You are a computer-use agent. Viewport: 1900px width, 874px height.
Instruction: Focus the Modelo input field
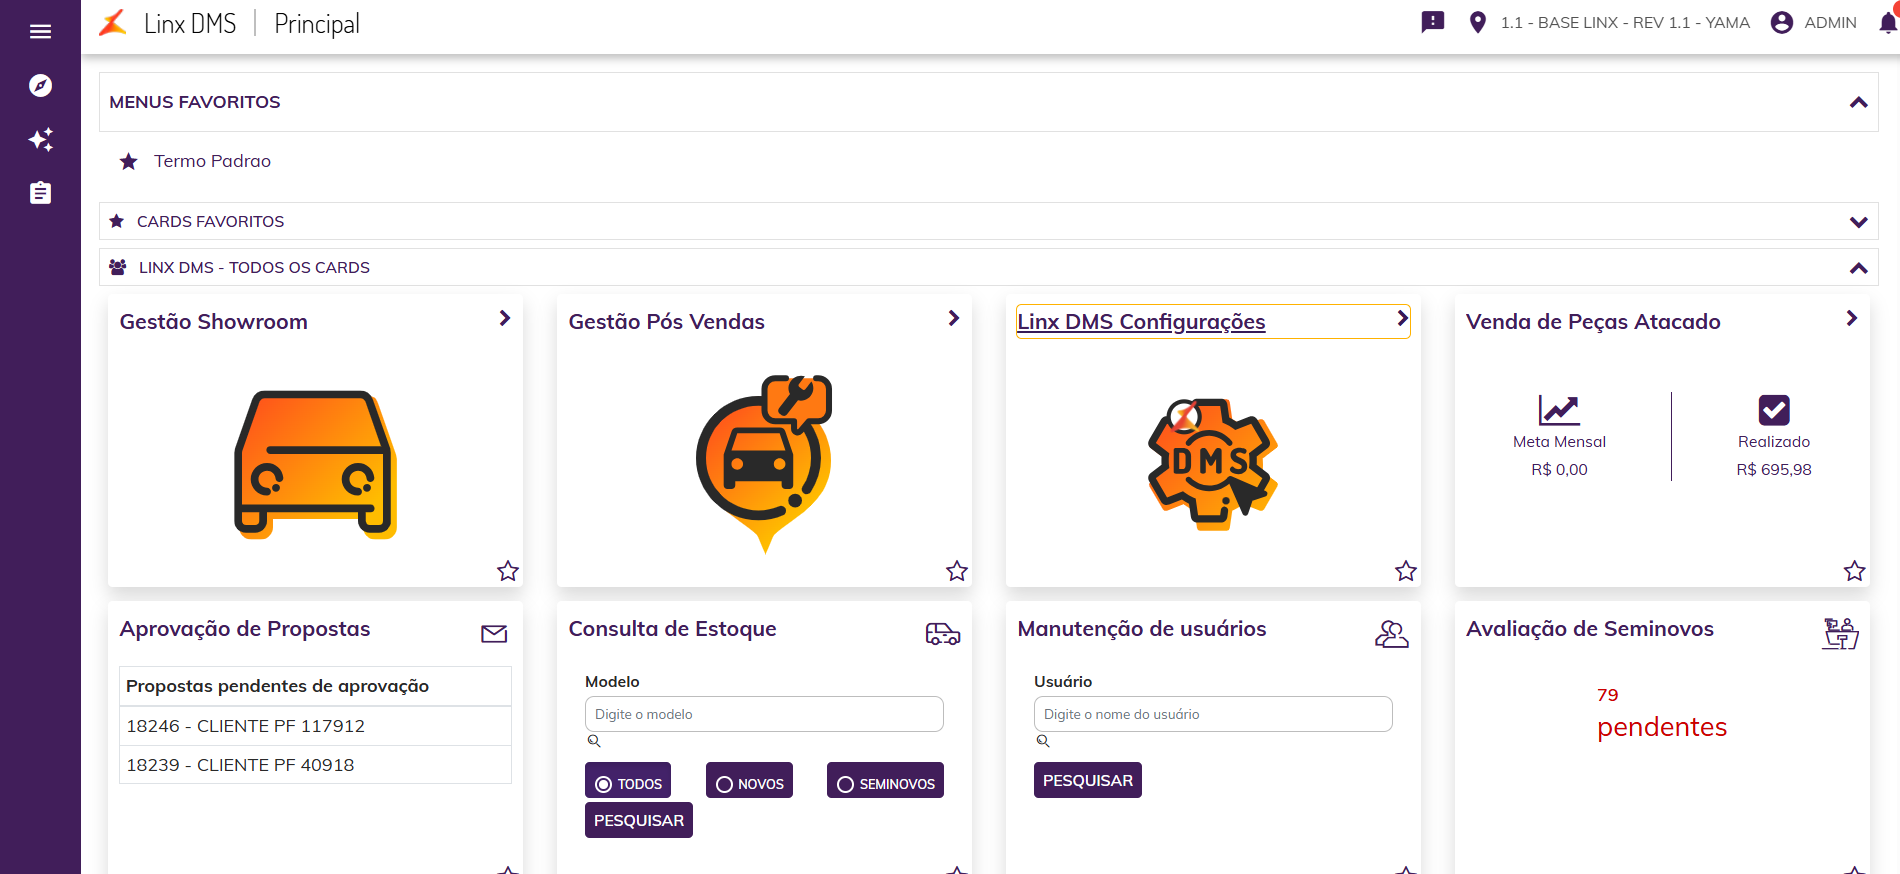coord(764,714)
